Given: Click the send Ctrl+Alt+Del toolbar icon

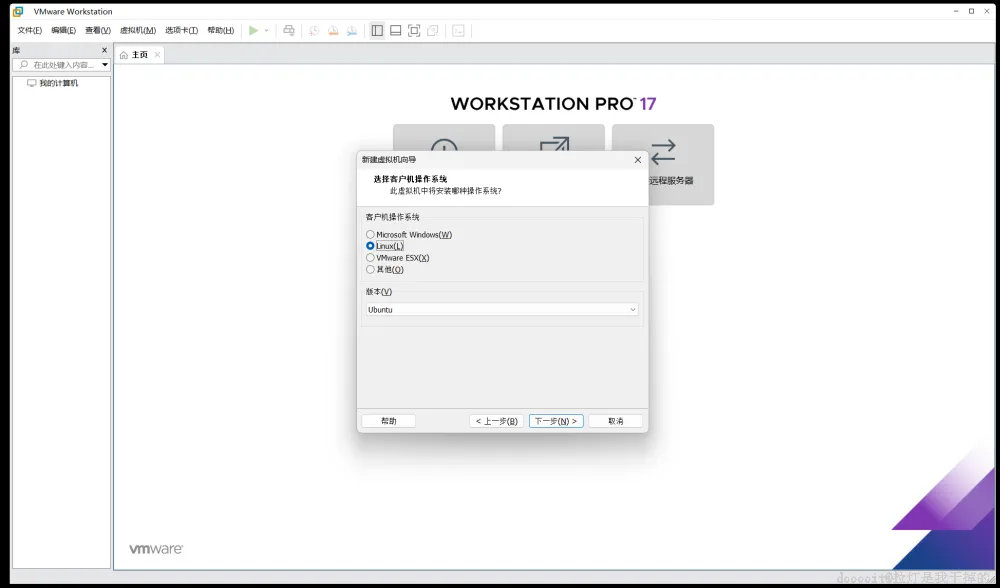Looking at the screenshot, I should coord(289,31).
